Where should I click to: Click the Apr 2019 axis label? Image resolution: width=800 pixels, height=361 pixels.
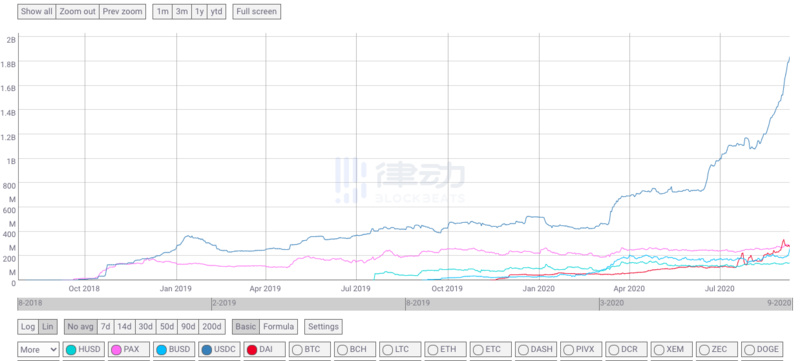(265, 289)
